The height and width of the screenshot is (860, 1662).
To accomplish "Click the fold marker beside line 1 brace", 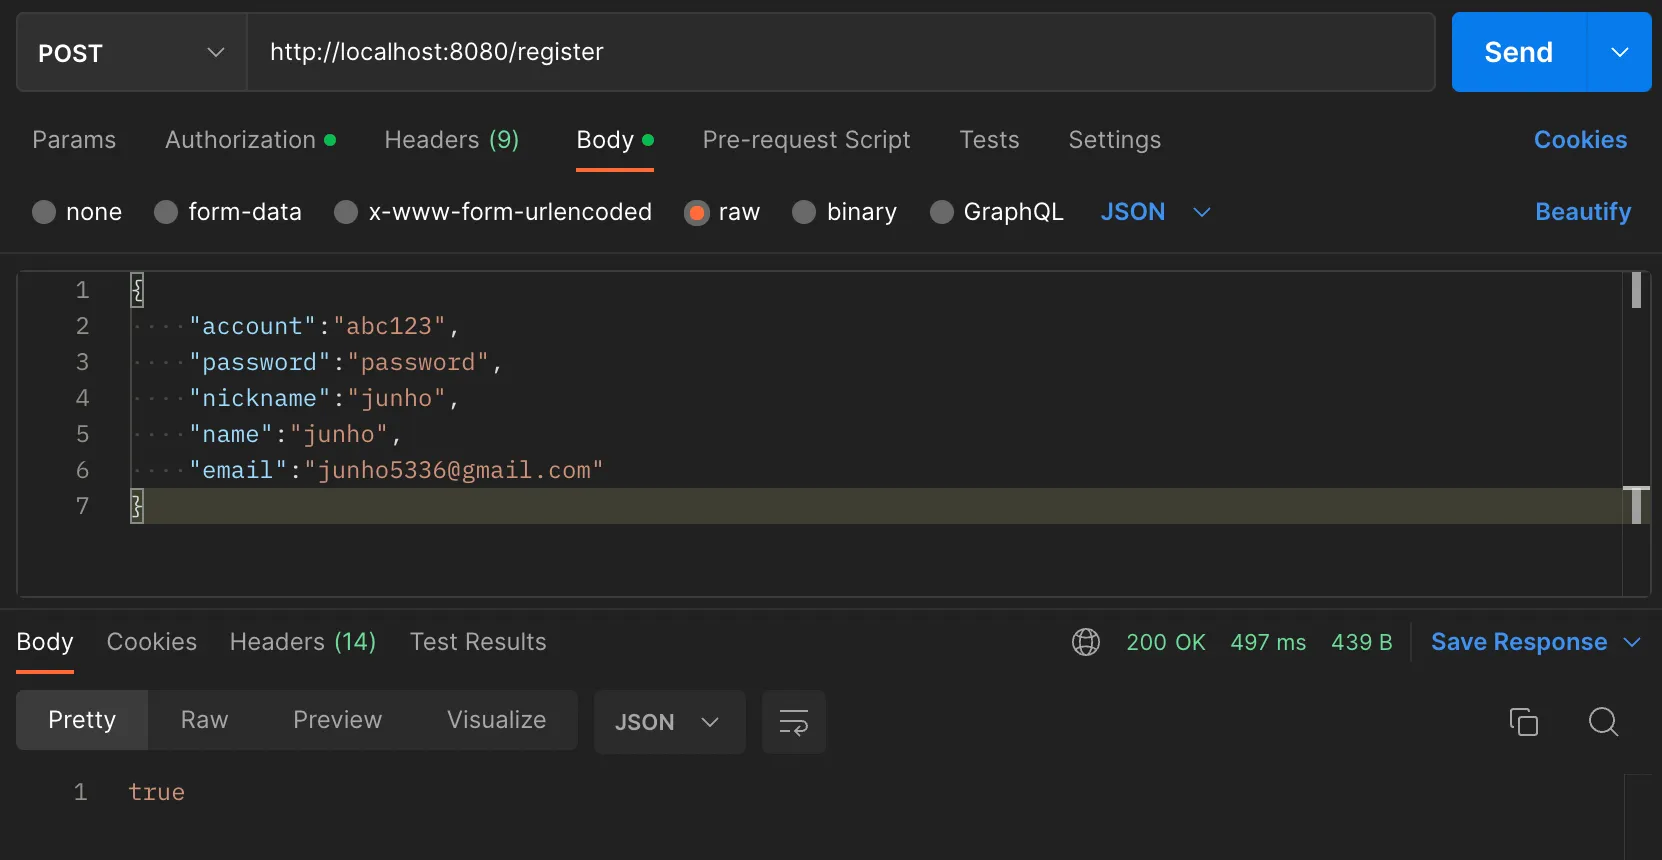I will point(137,290).
